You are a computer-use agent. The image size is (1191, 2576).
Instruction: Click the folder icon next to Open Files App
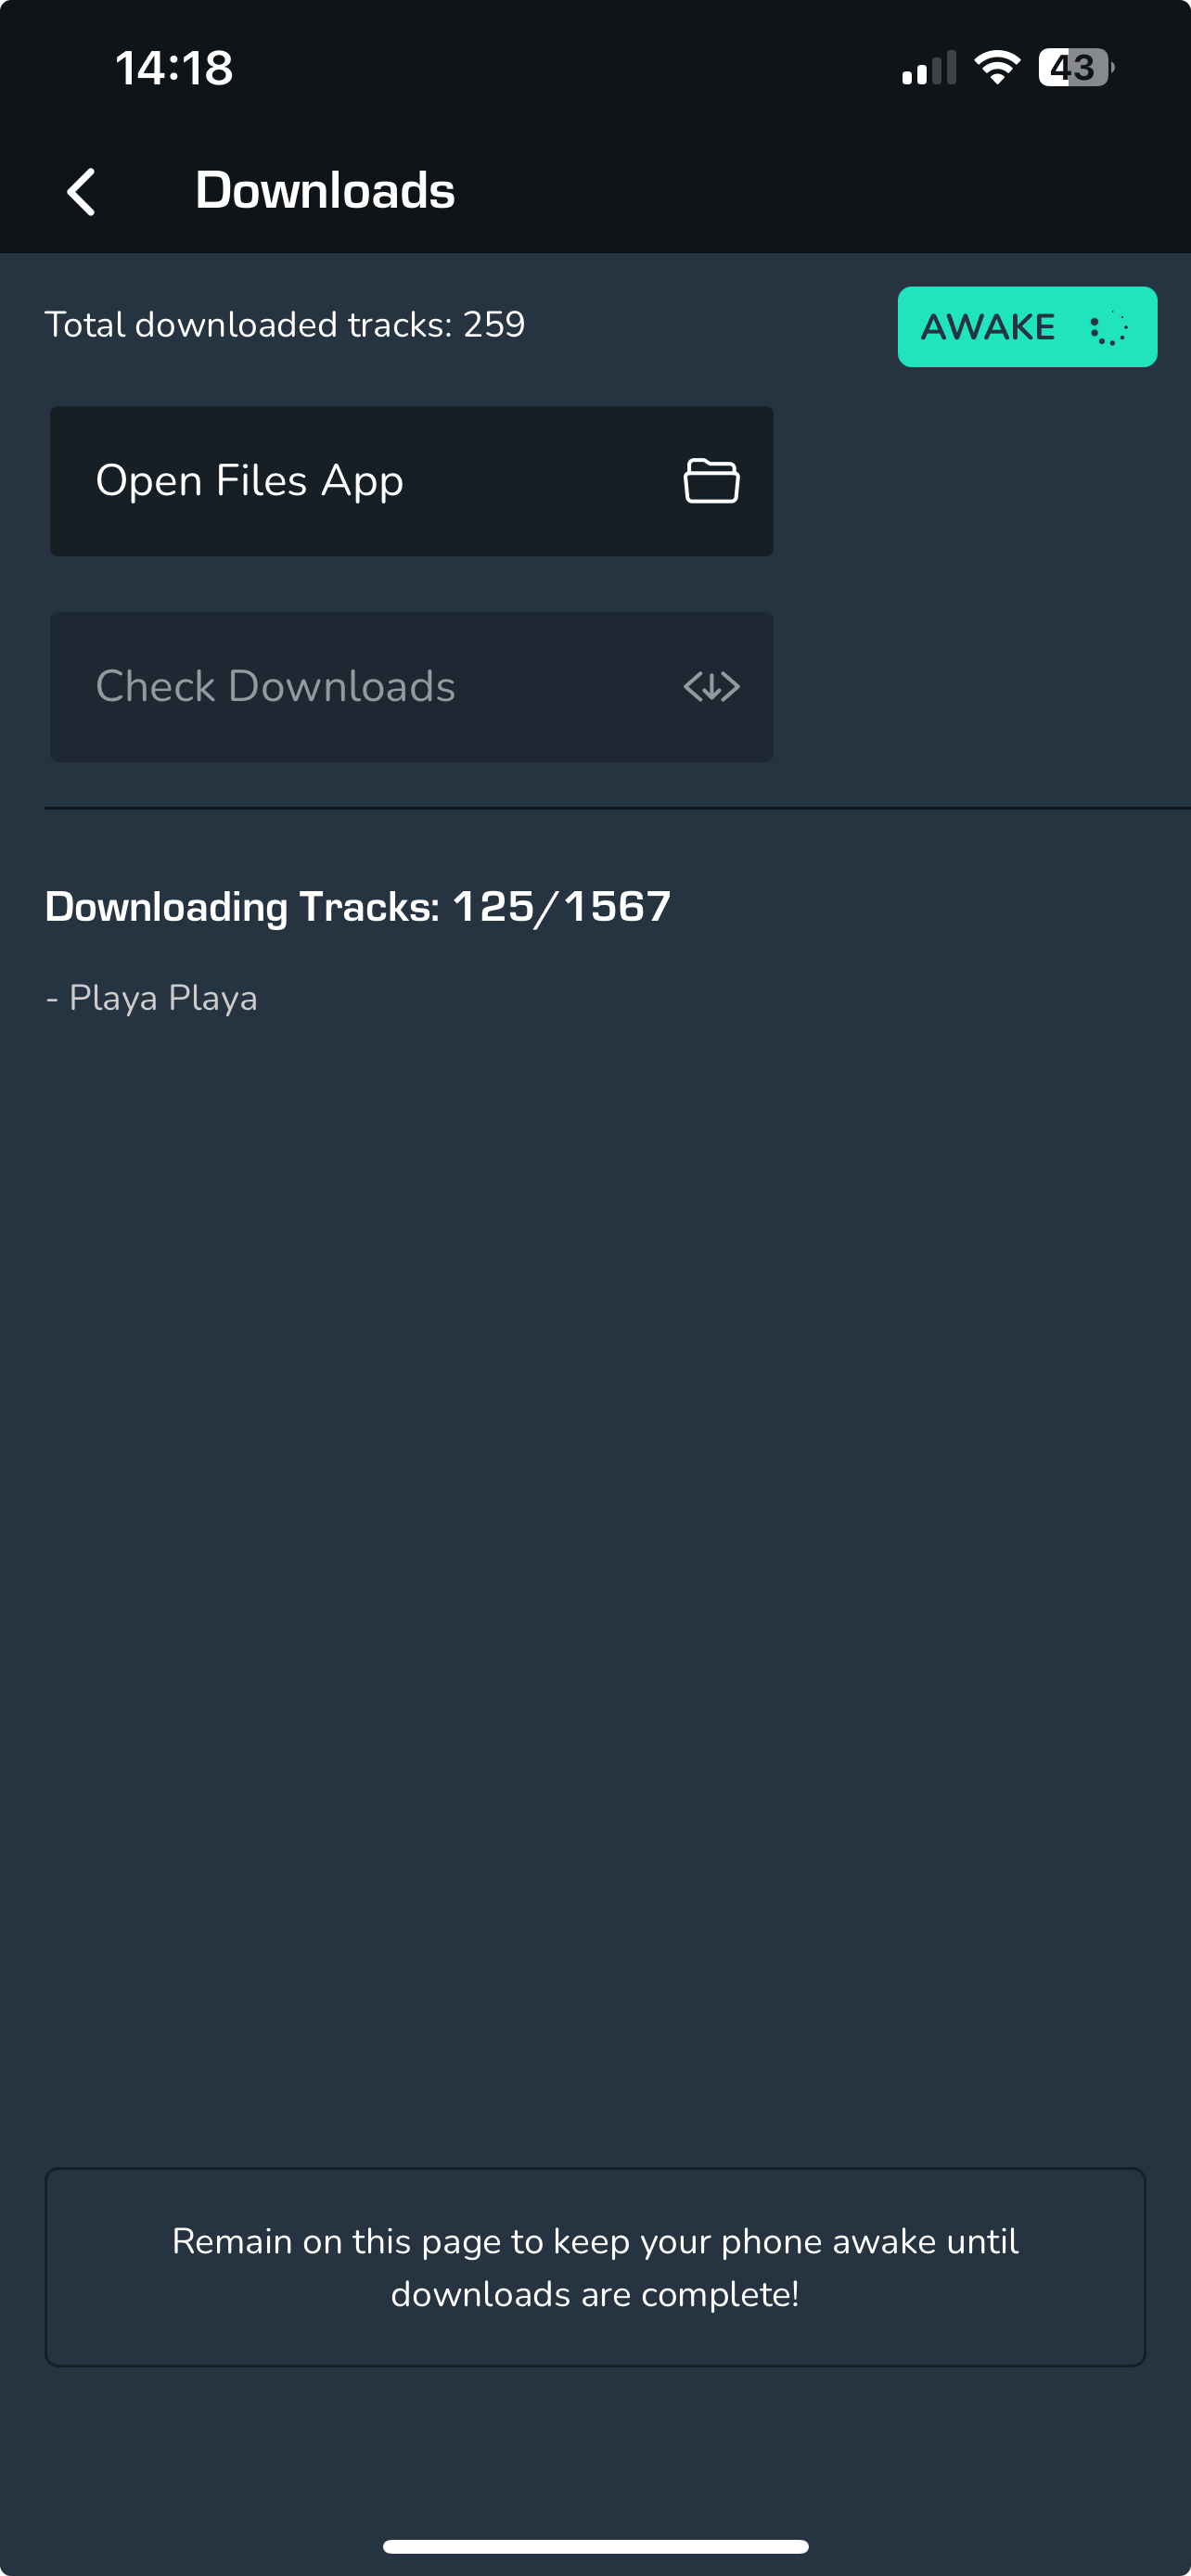pyautogui.click(x=711, y=481)
